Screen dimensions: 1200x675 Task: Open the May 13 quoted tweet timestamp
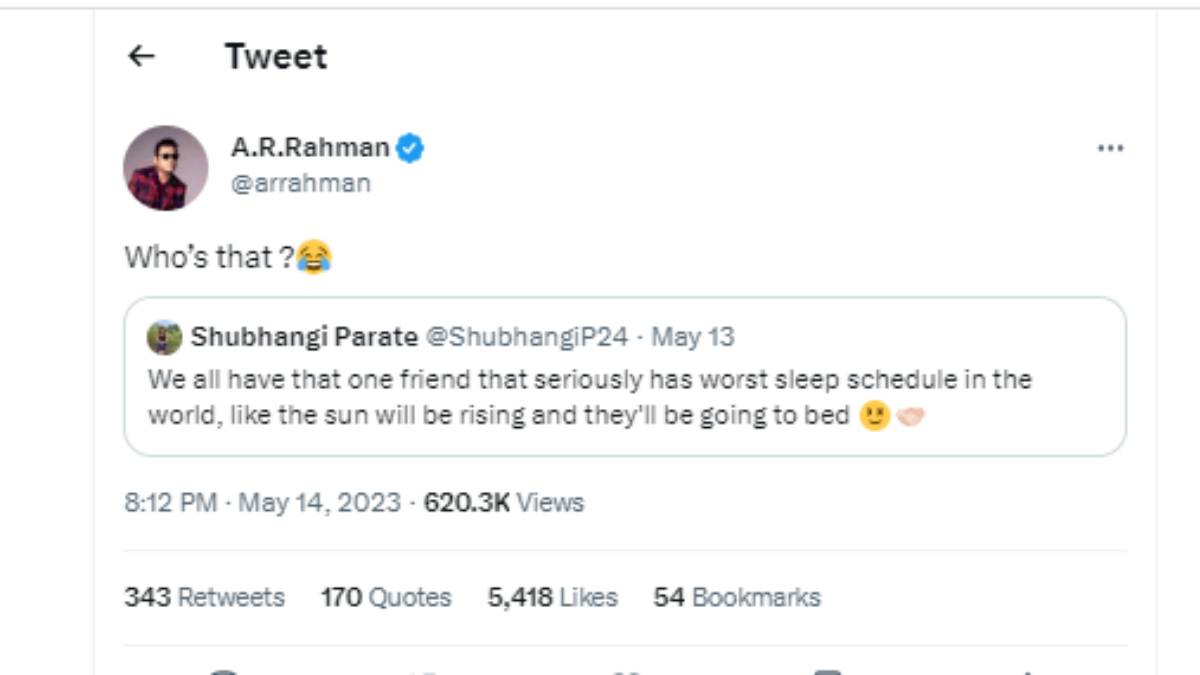coord(696,337)
